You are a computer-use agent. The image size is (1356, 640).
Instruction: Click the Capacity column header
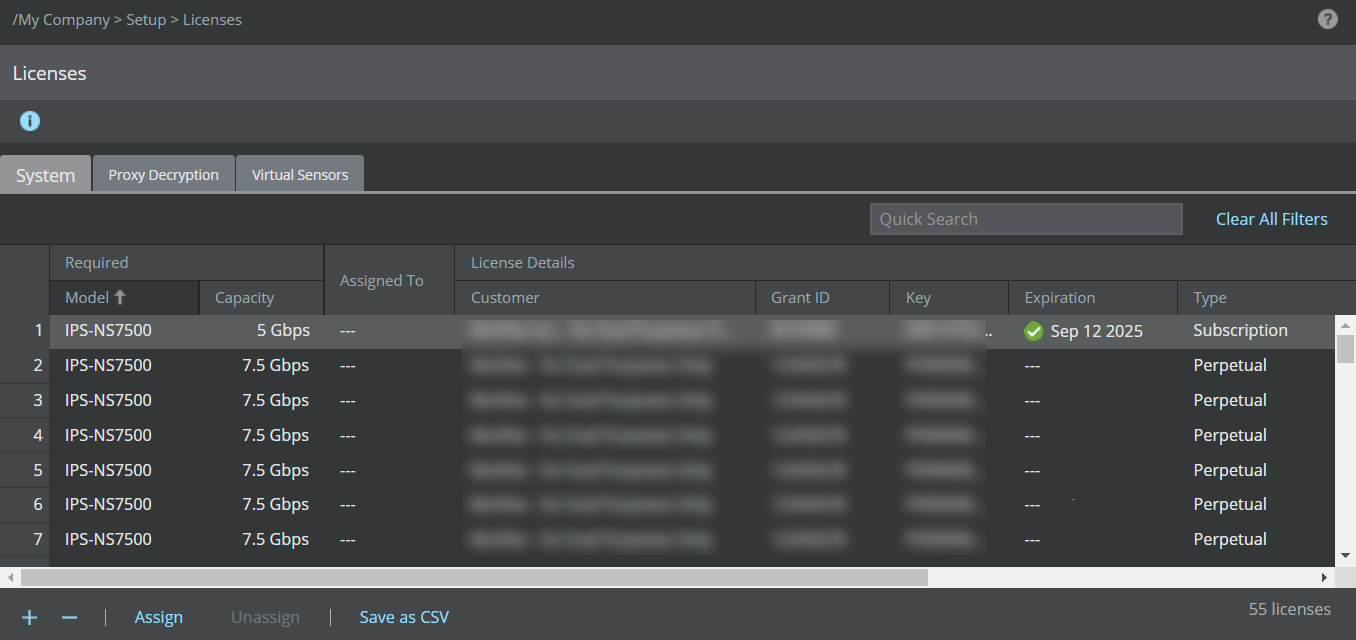260,297
